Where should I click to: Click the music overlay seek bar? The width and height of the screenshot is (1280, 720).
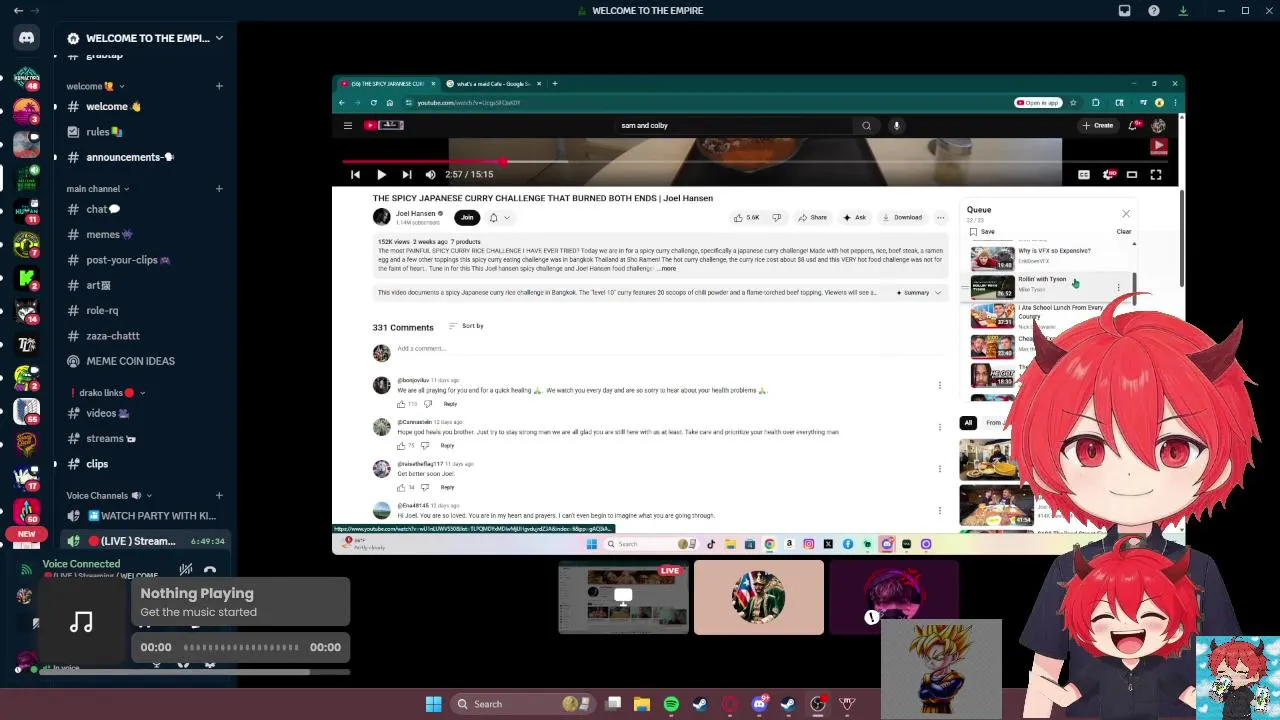(x=240, y=647)
